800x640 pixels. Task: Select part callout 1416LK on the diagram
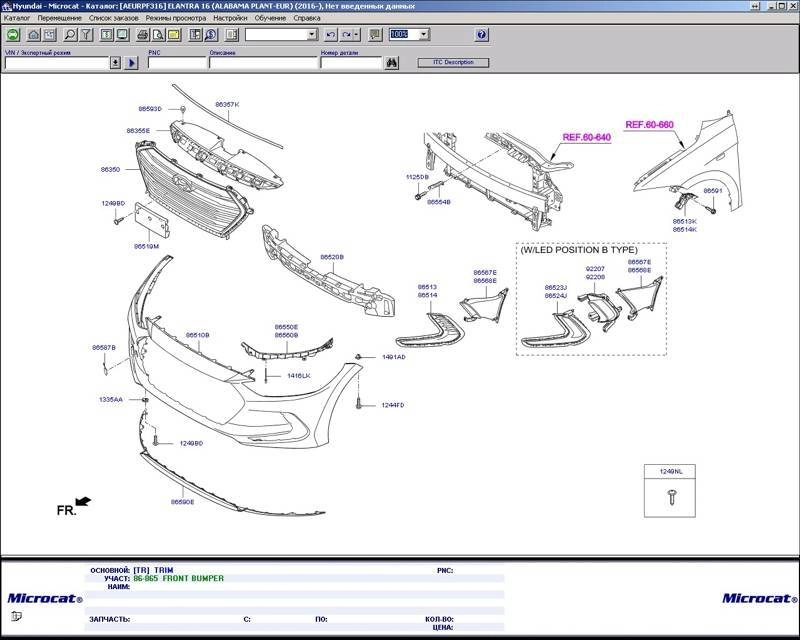point(298,376)
